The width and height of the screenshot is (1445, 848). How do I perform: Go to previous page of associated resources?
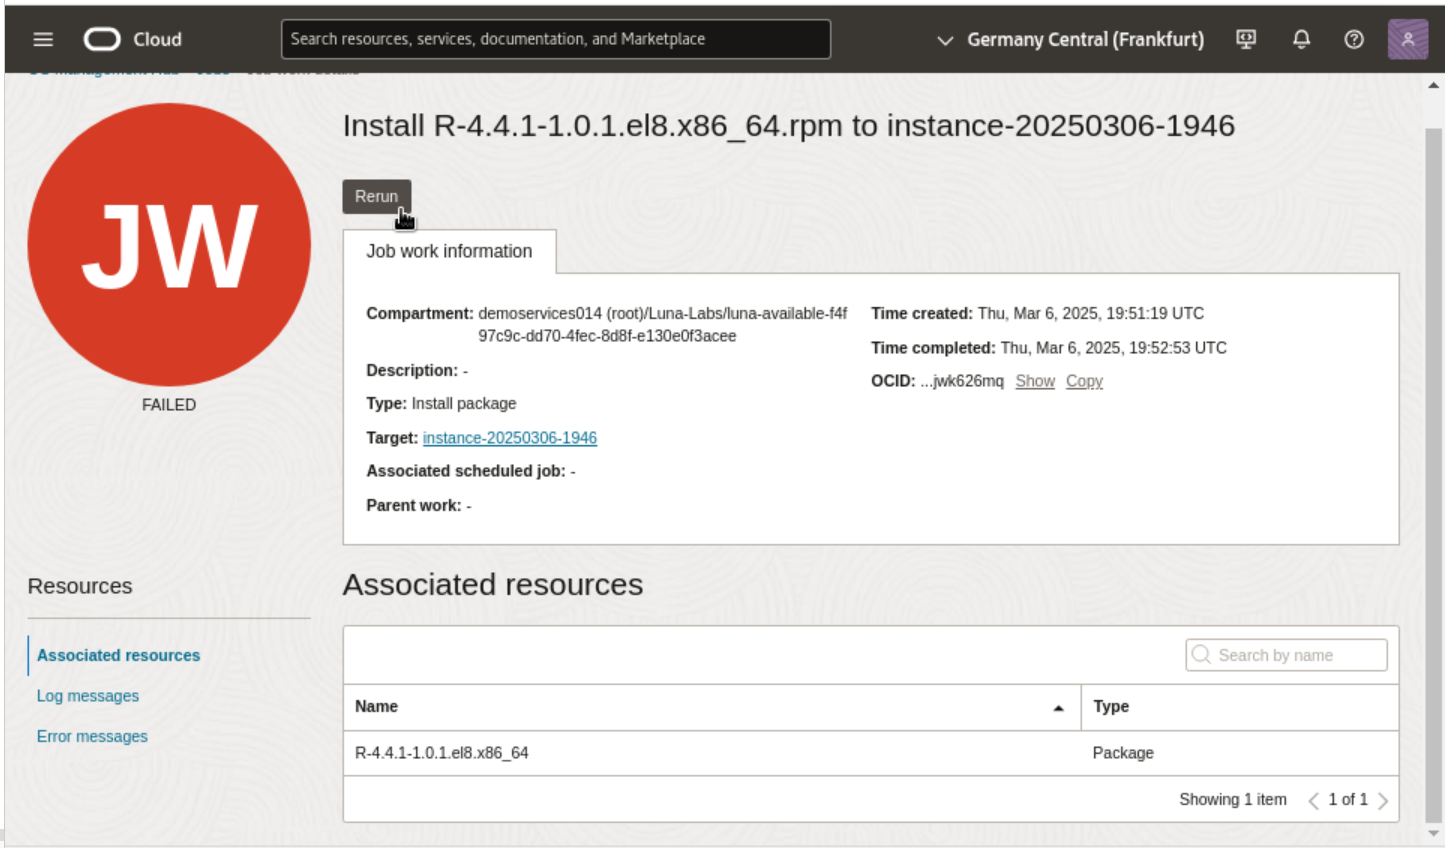(1313, 800)
